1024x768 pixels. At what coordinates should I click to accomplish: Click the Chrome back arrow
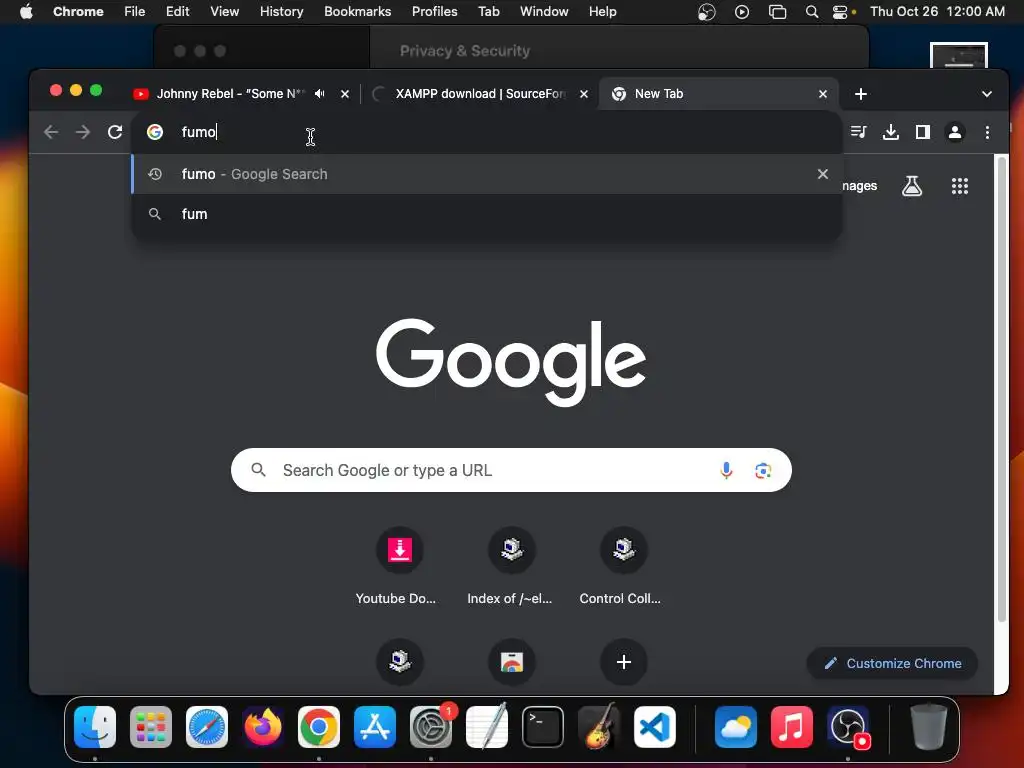(x=51, y=132)
